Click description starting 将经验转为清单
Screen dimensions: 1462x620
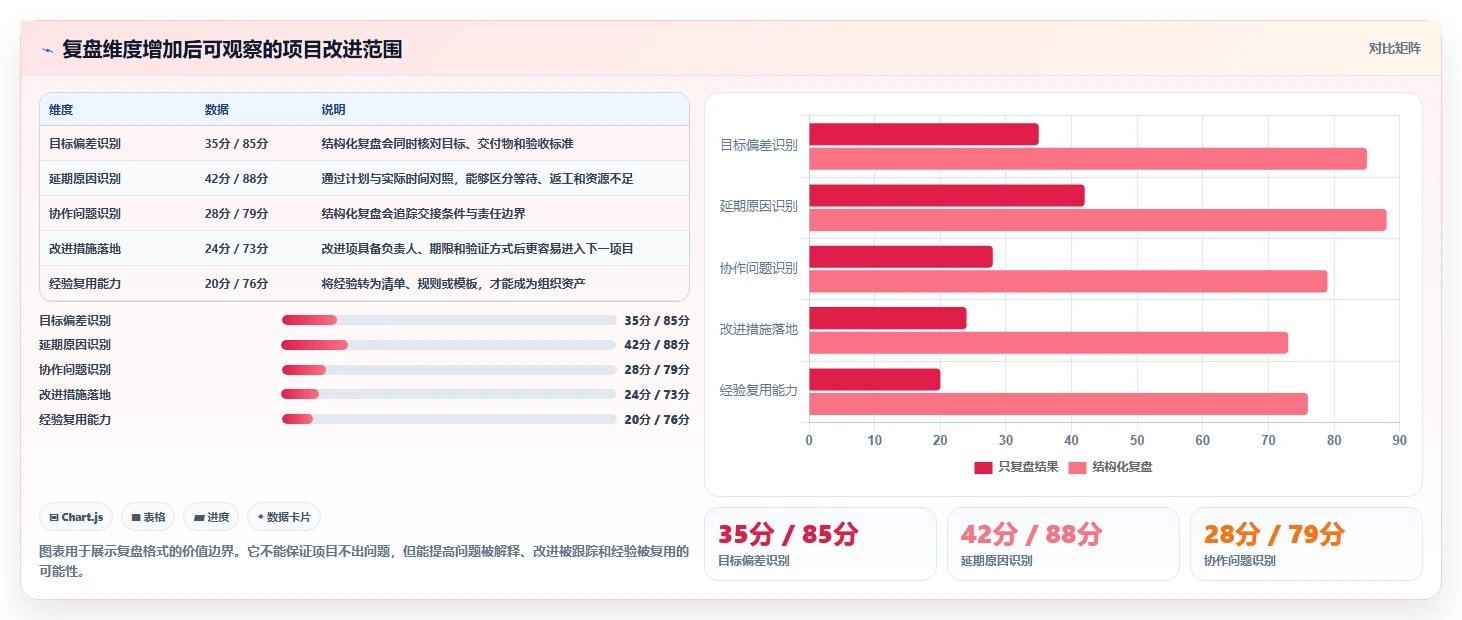coord(453,284)
